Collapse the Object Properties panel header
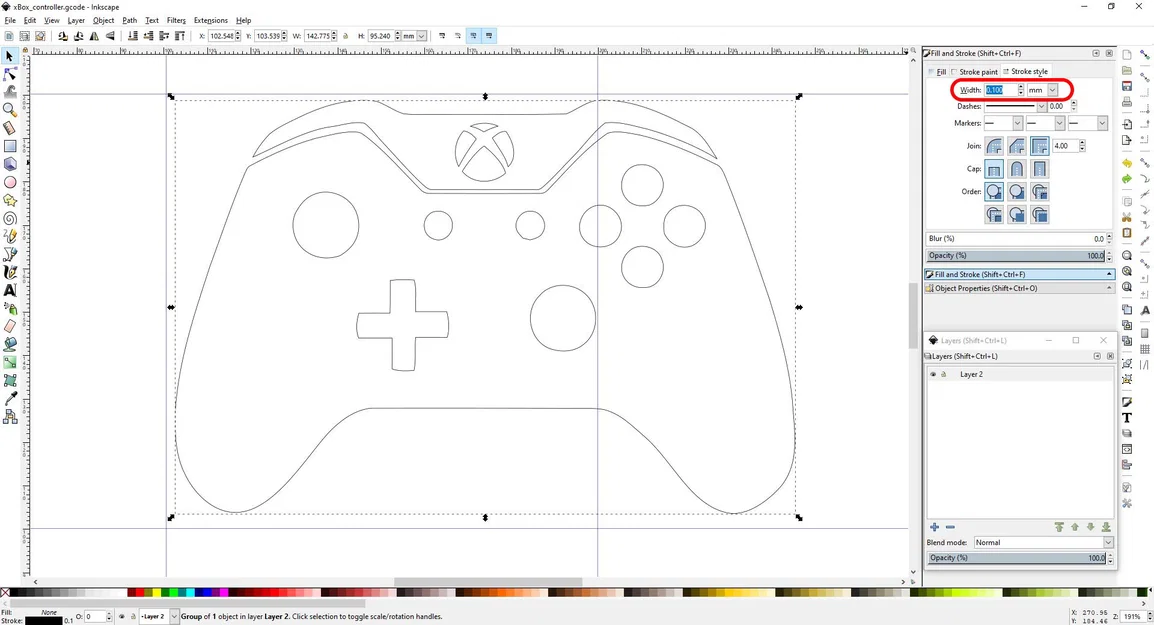The width and height of the screenshot is (1154, 625). (x=1019, y=289)
